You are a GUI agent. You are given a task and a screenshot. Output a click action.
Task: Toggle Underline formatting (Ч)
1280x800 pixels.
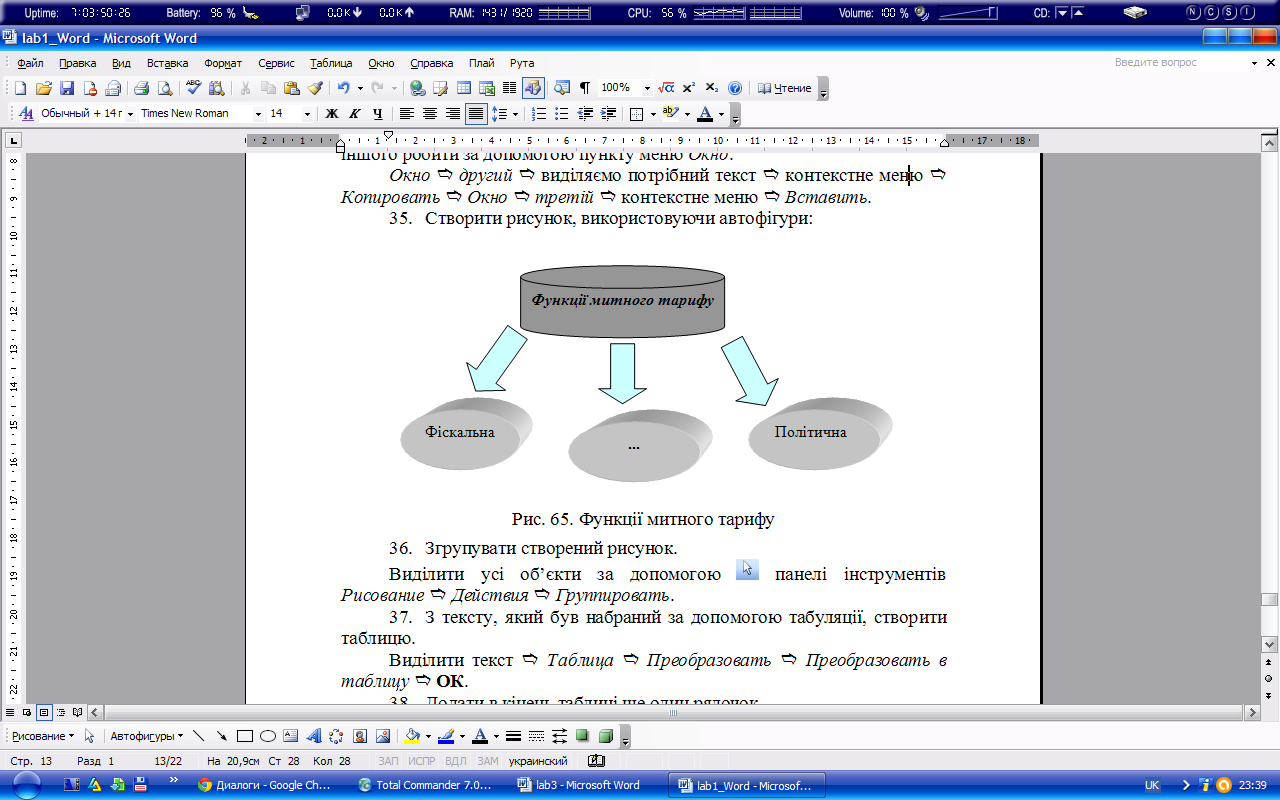tap(378, 114)
